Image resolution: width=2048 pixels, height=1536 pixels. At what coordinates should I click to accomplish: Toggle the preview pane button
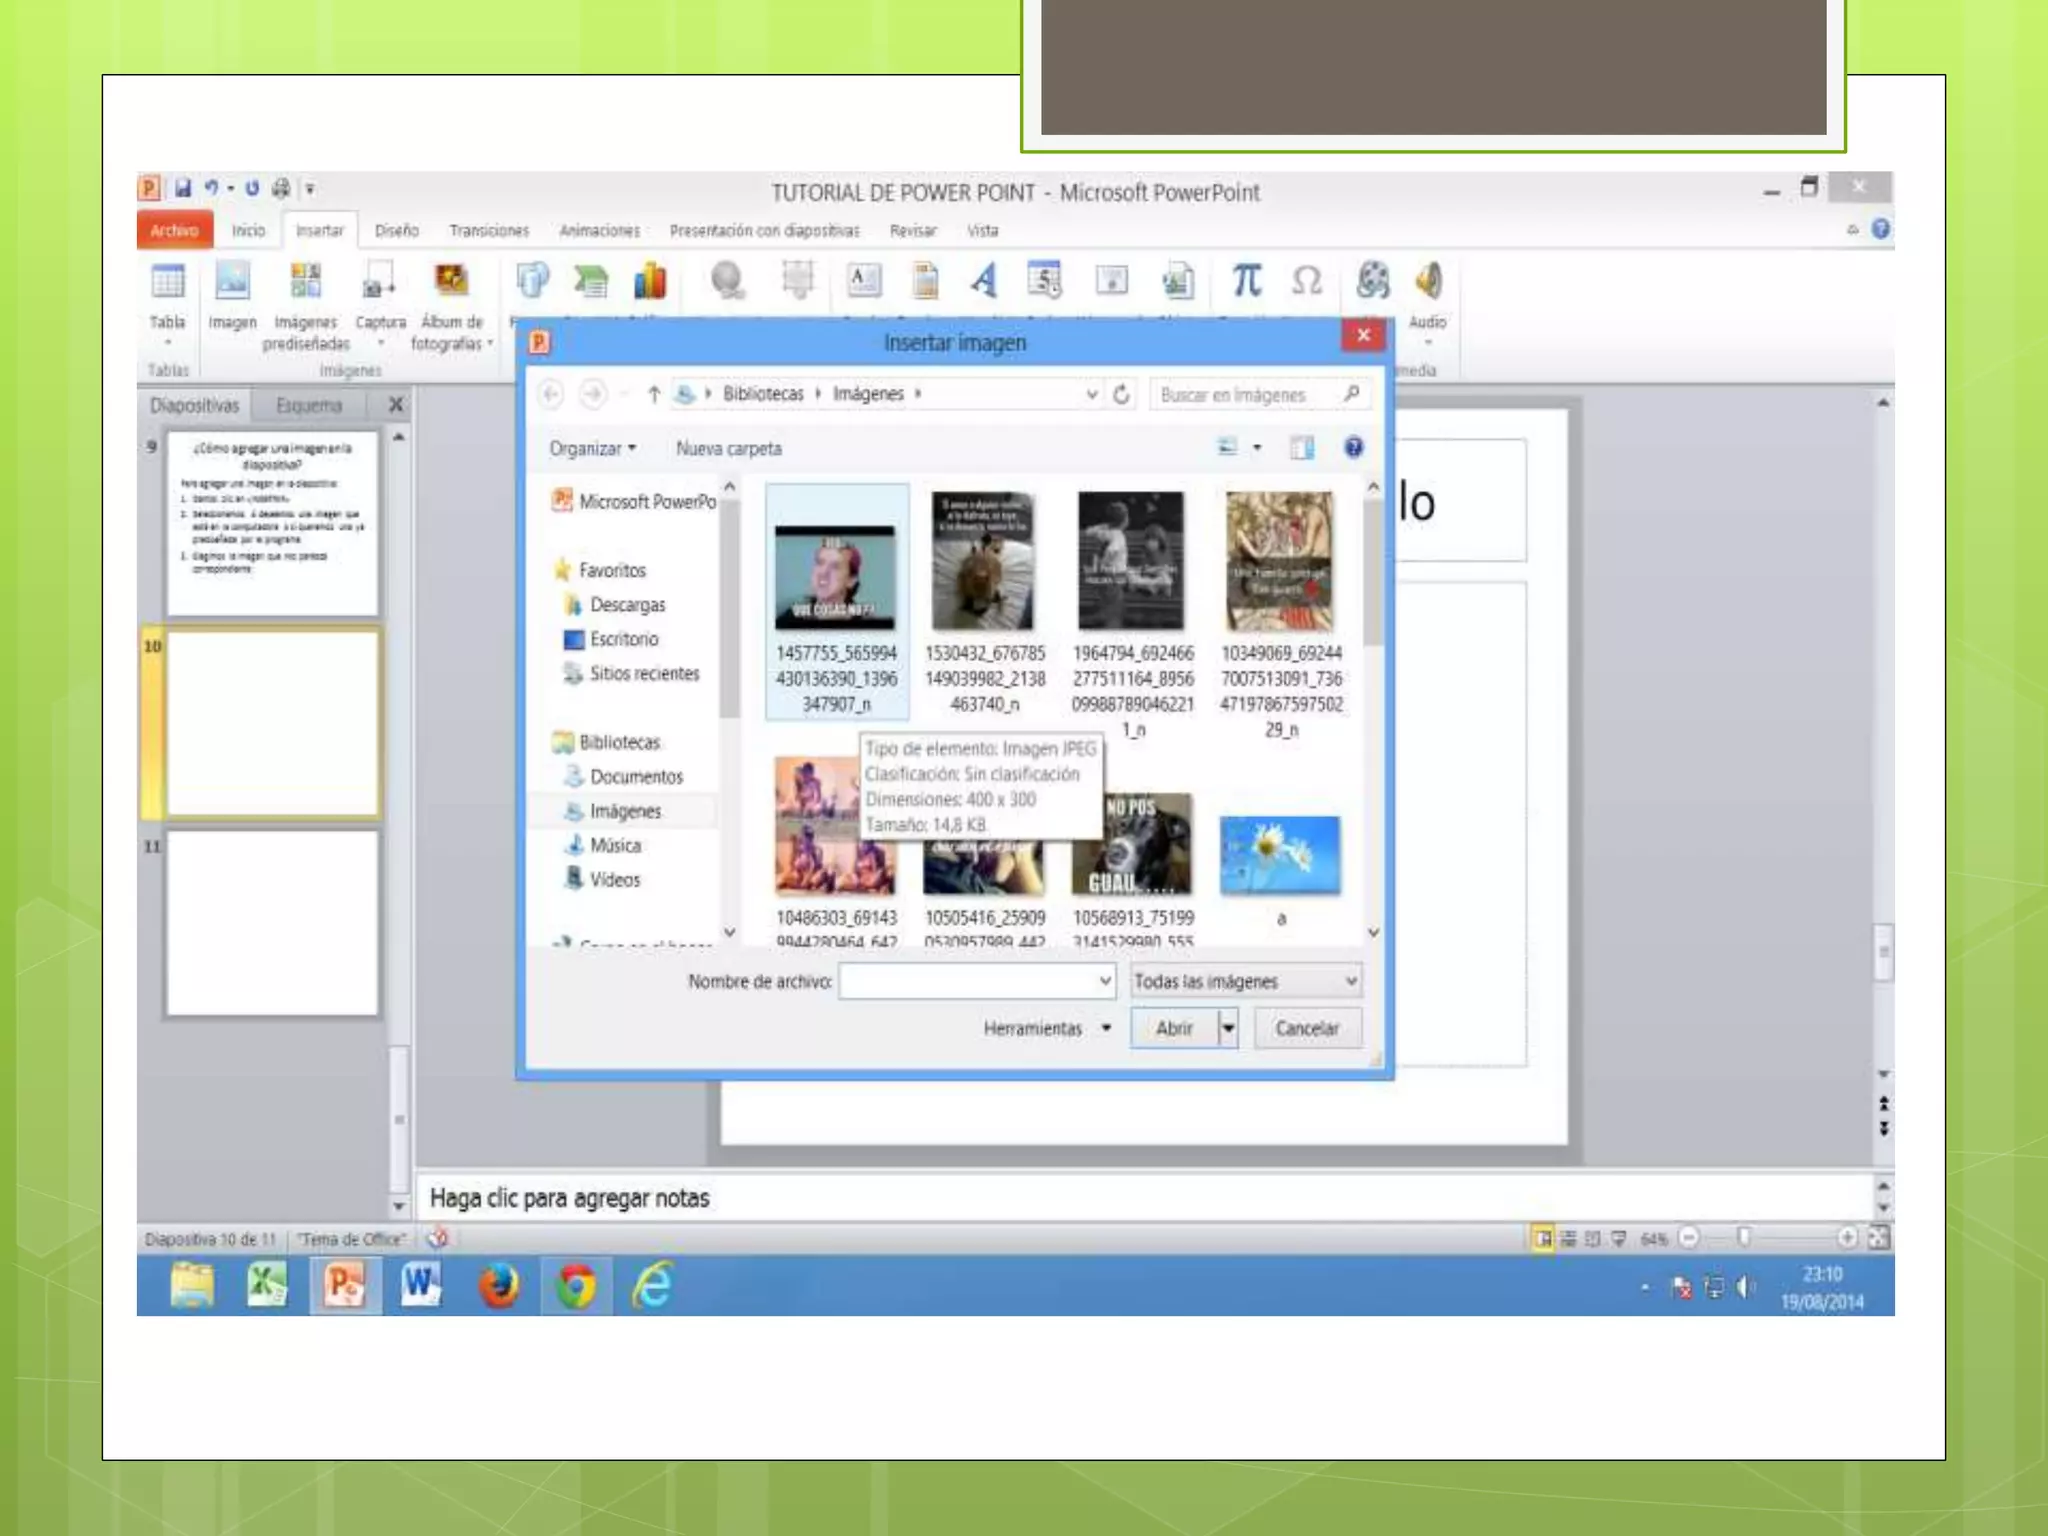click(1302, 448)
